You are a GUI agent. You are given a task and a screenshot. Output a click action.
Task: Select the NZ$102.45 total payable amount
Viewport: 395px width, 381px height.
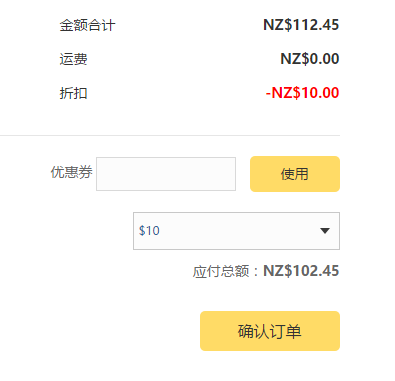pos(301,271)
